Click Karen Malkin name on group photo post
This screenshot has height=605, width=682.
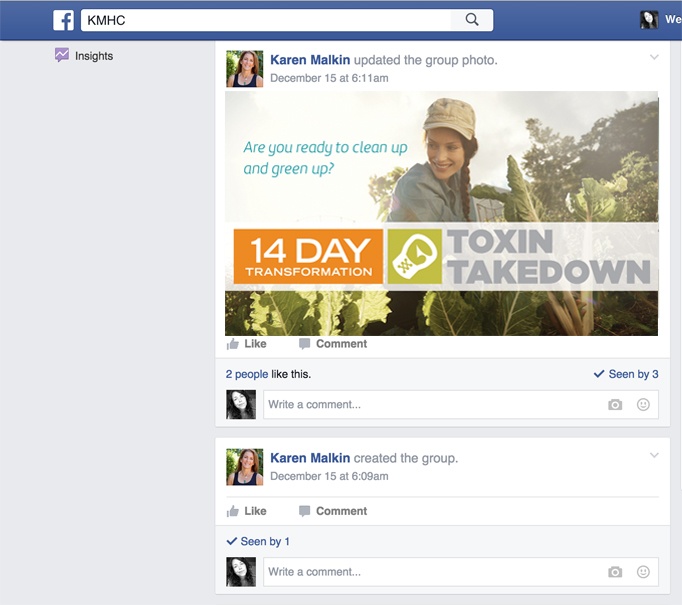pos(310,60)
